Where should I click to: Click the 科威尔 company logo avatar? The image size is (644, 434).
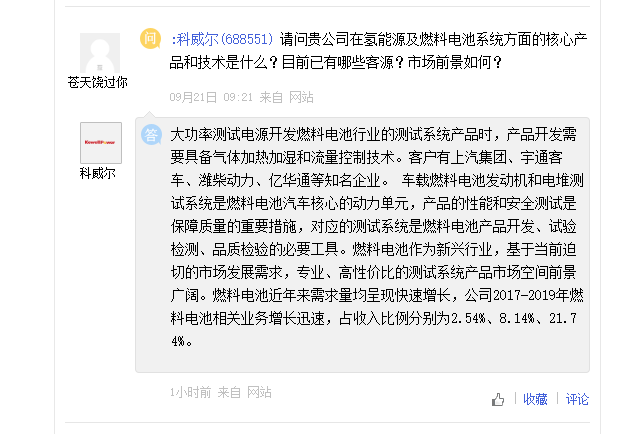coord(100,143)
